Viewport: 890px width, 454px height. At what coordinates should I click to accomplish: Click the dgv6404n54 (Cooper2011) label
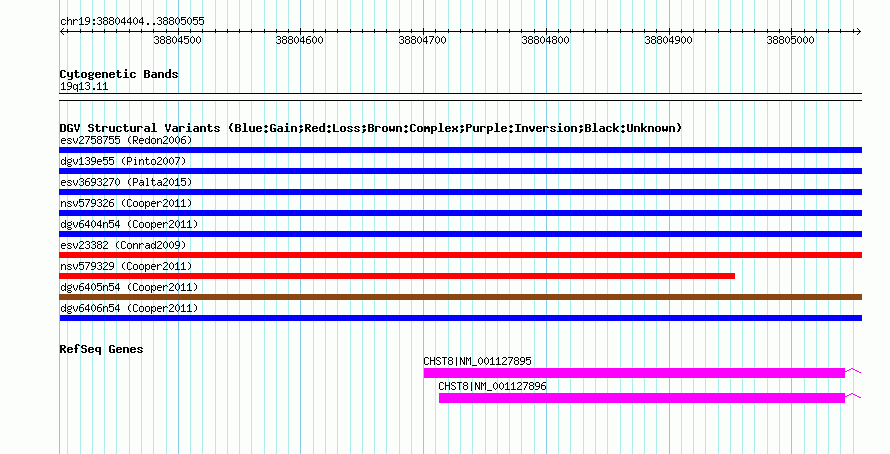(129, 224)
